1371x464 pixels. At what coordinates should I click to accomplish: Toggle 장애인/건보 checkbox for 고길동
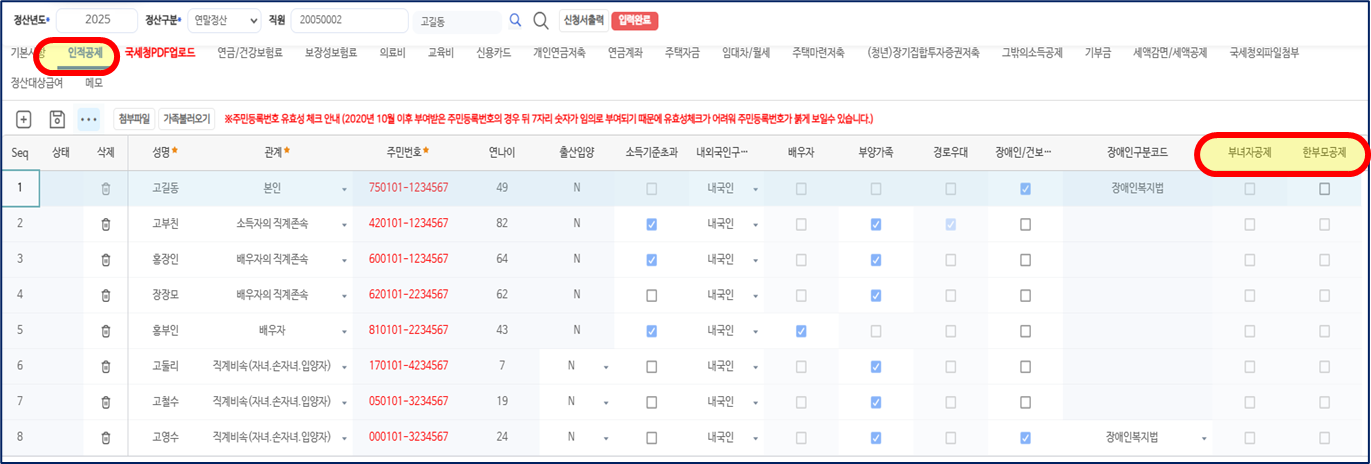click(x=1025, y=189)
